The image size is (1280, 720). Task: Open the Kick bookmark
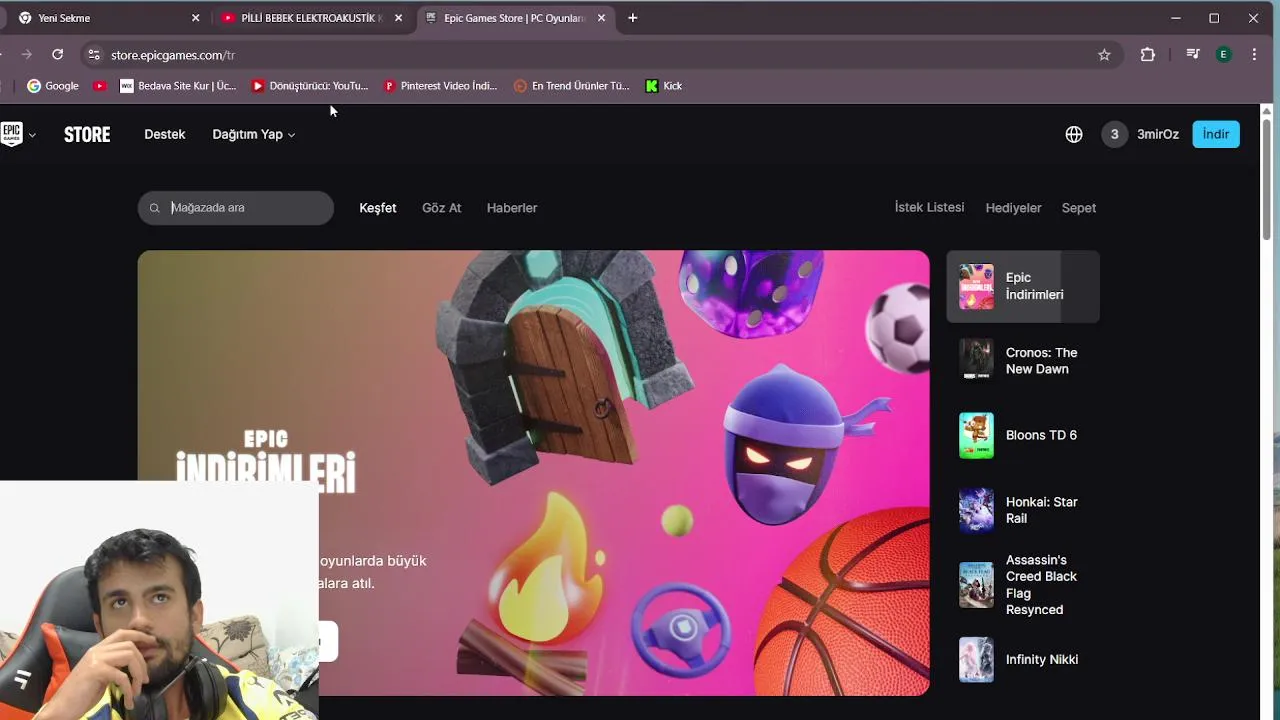[x=664, y=86]
